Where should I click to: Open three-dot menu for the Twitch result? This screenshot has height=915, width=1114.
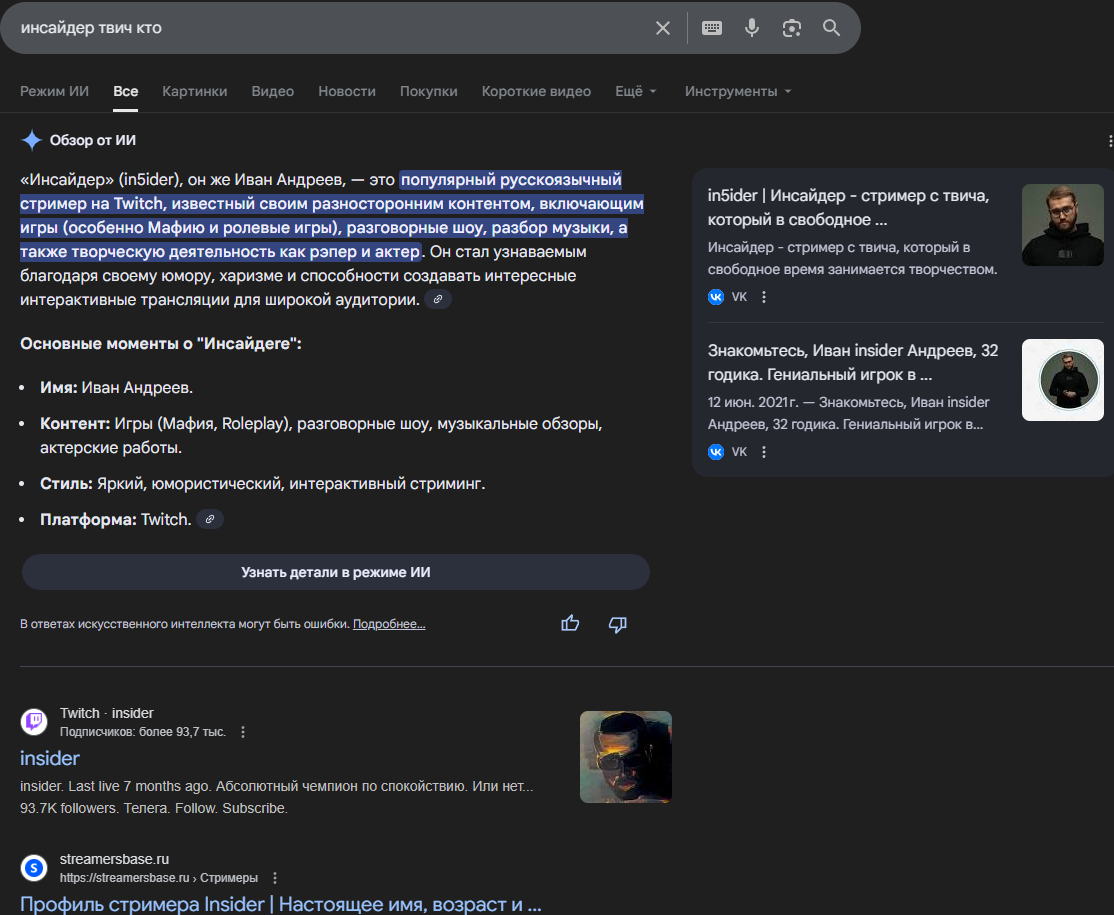(x=243, y=732)
